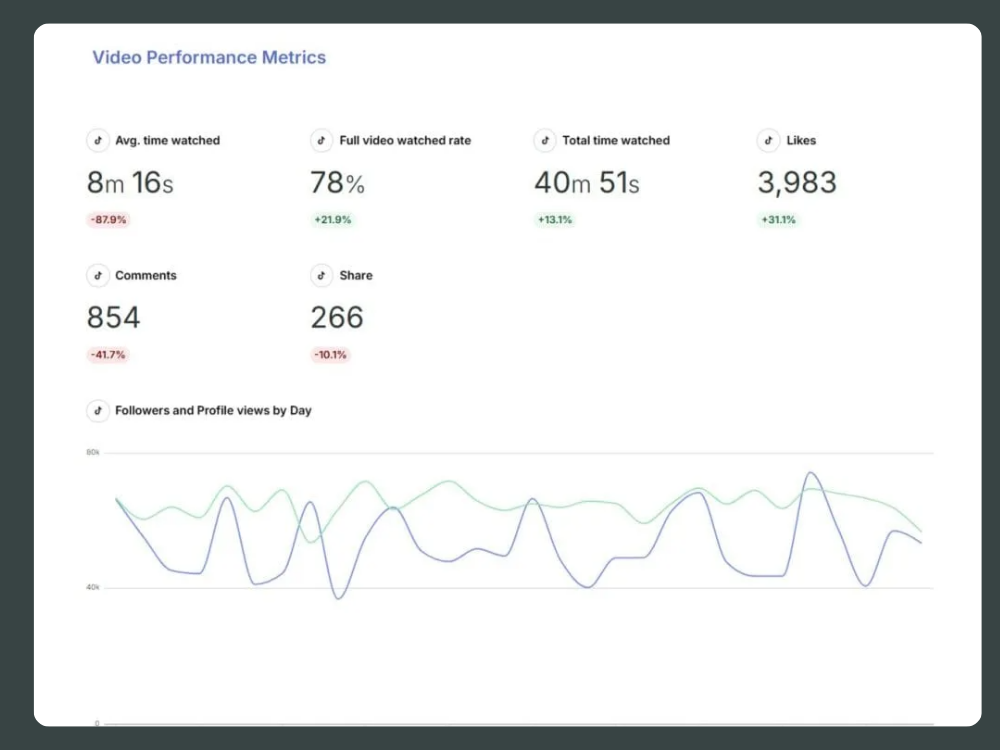The height and width of the screenshot is (750, 1000).
Task: Click the TikTok icon next to Likes
Action: click(768, 141)
